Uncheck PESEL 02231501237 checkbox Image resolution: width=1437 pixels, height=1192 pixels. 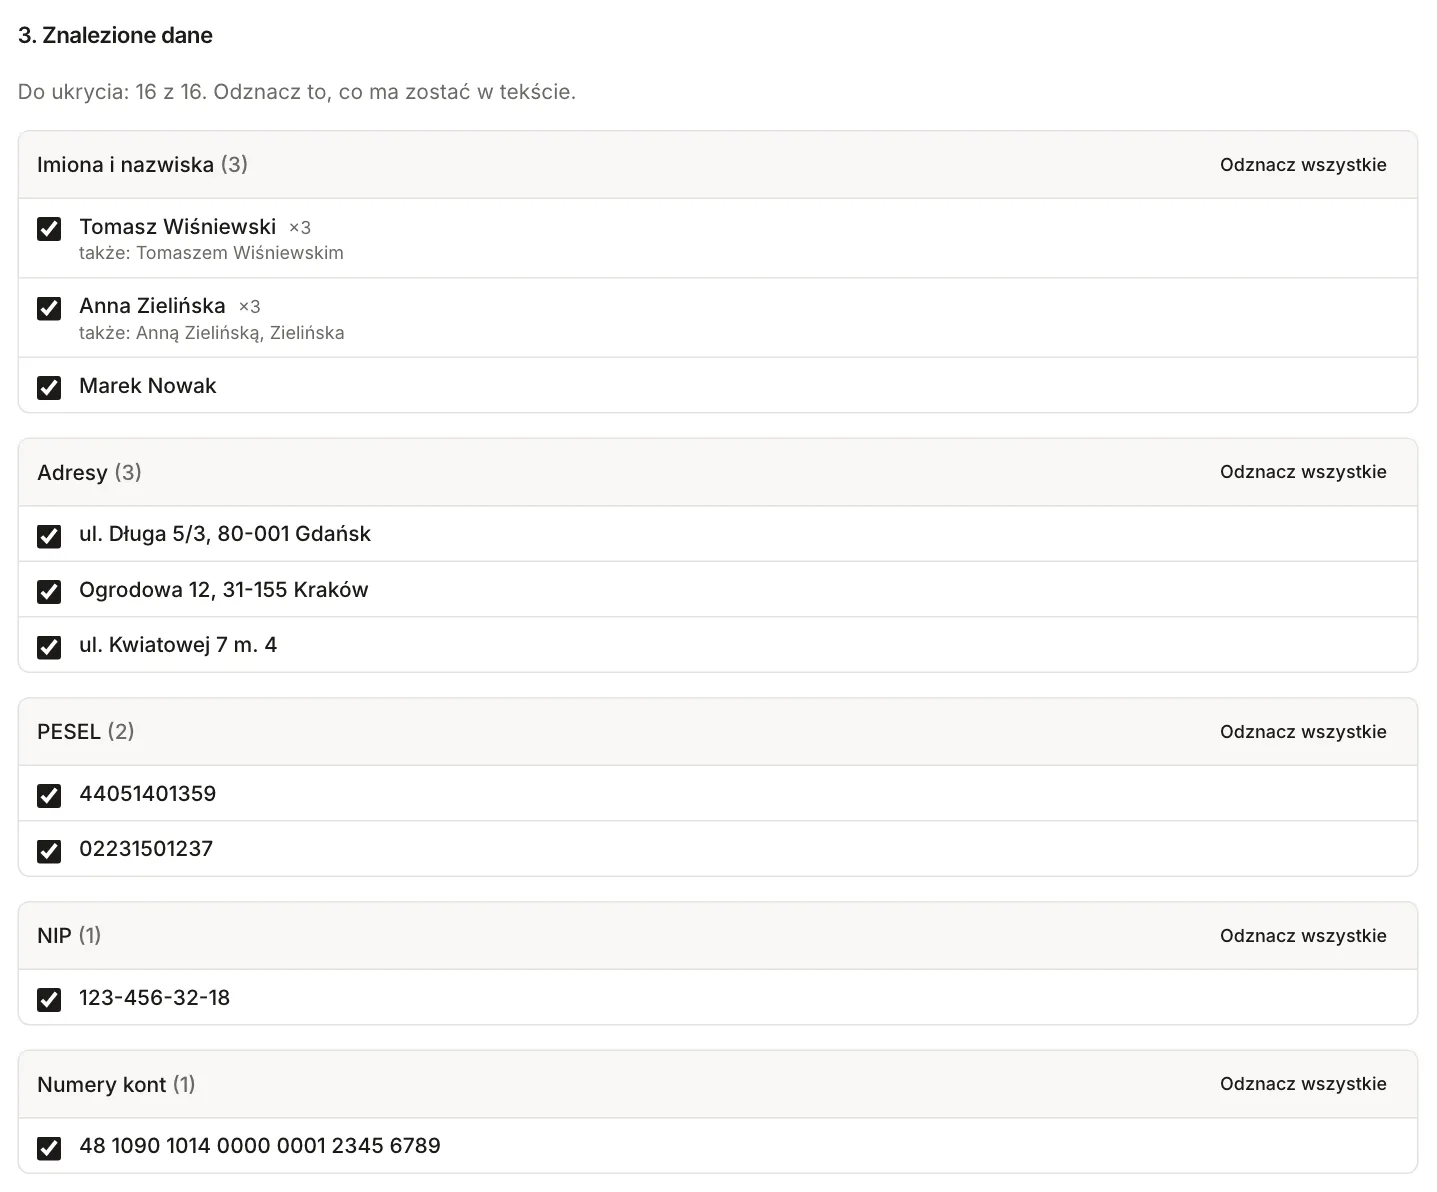pyautogui.click(x=49, y=851)
